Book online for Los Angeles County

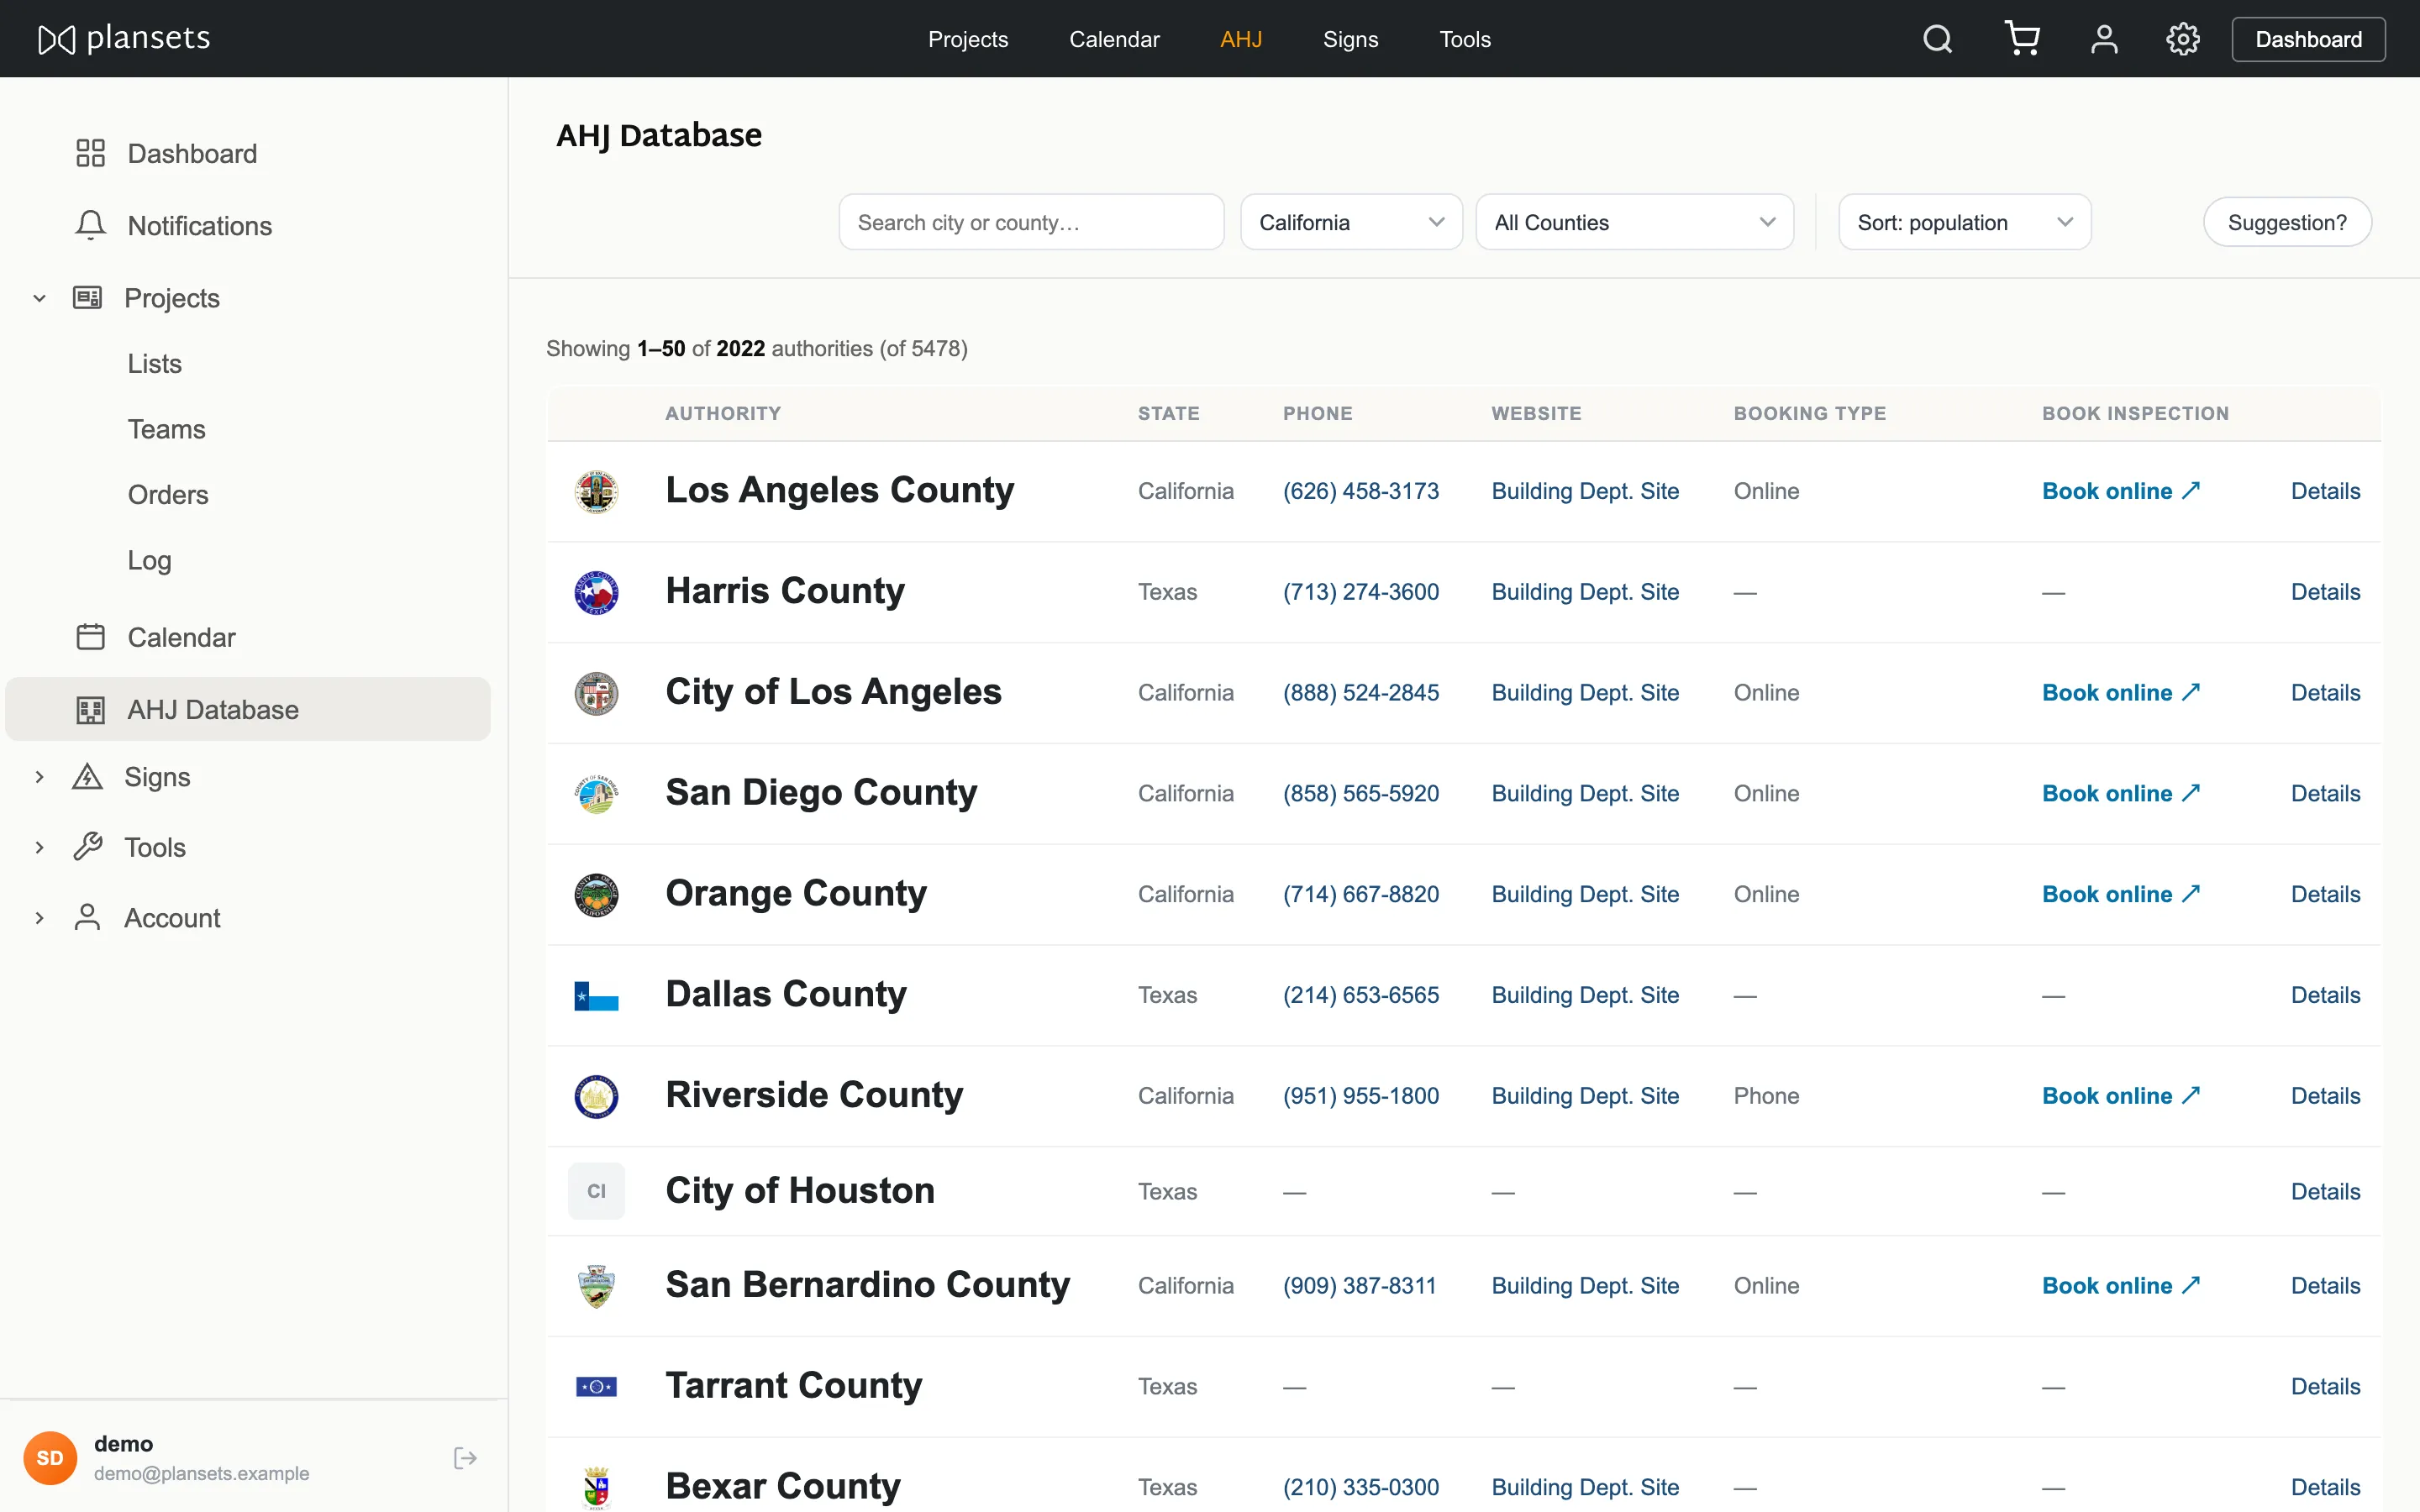tap(2121, 491)
